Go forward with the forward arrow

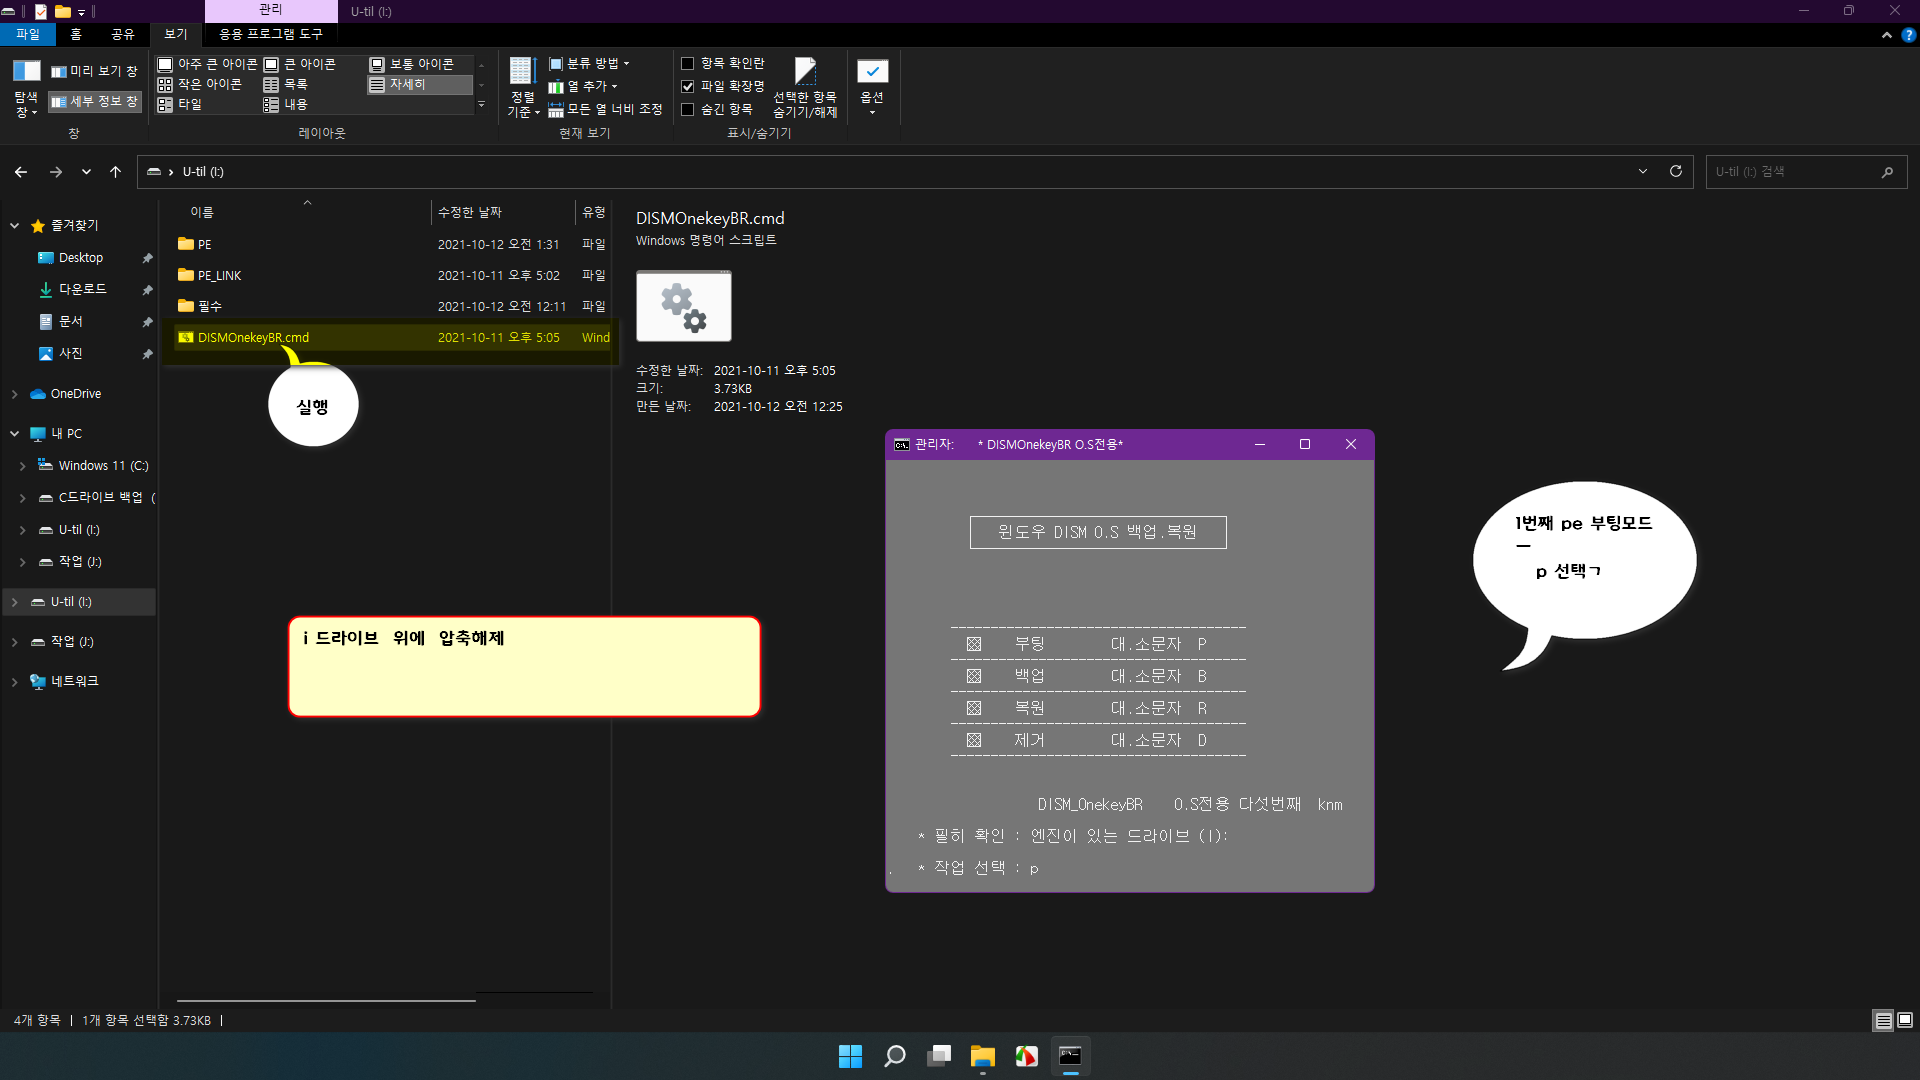[56, 172]
